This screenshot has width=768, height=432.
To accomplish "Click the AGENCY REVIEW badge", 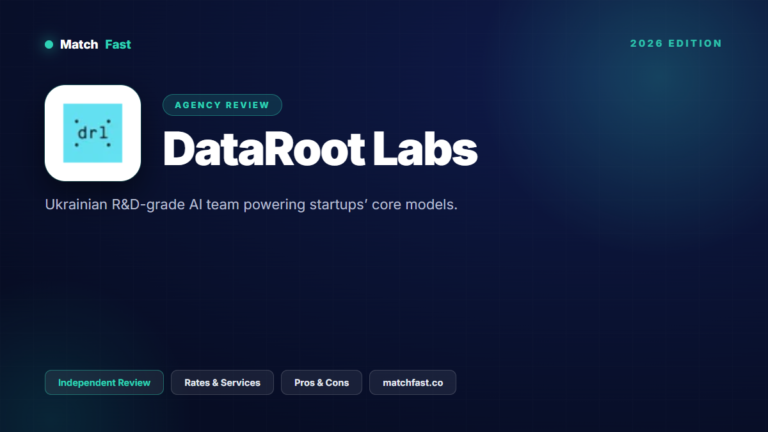I will coord(222,105).
